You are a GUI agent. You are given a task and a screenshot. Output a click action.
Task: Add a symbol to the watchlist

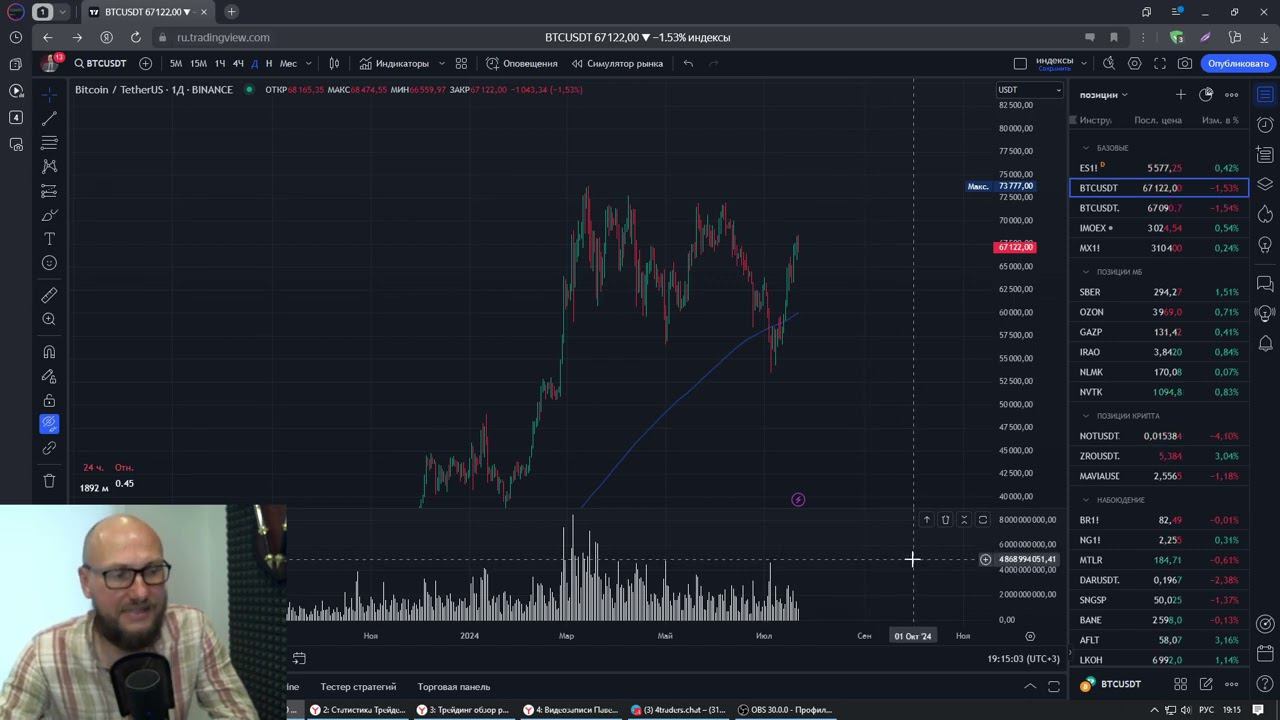(1180, 94)
